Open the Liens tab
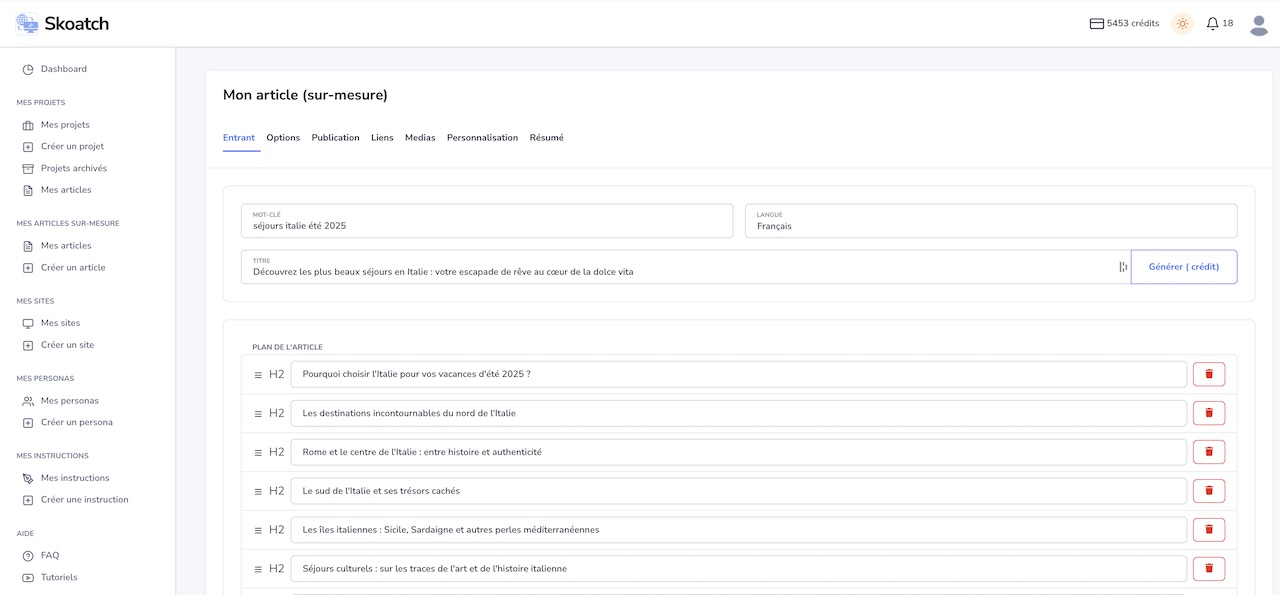 click(x=382, y=138)
